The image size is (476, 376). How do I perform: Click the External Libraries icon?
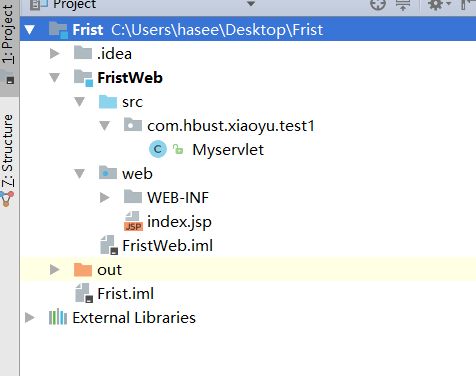point(58,317)
